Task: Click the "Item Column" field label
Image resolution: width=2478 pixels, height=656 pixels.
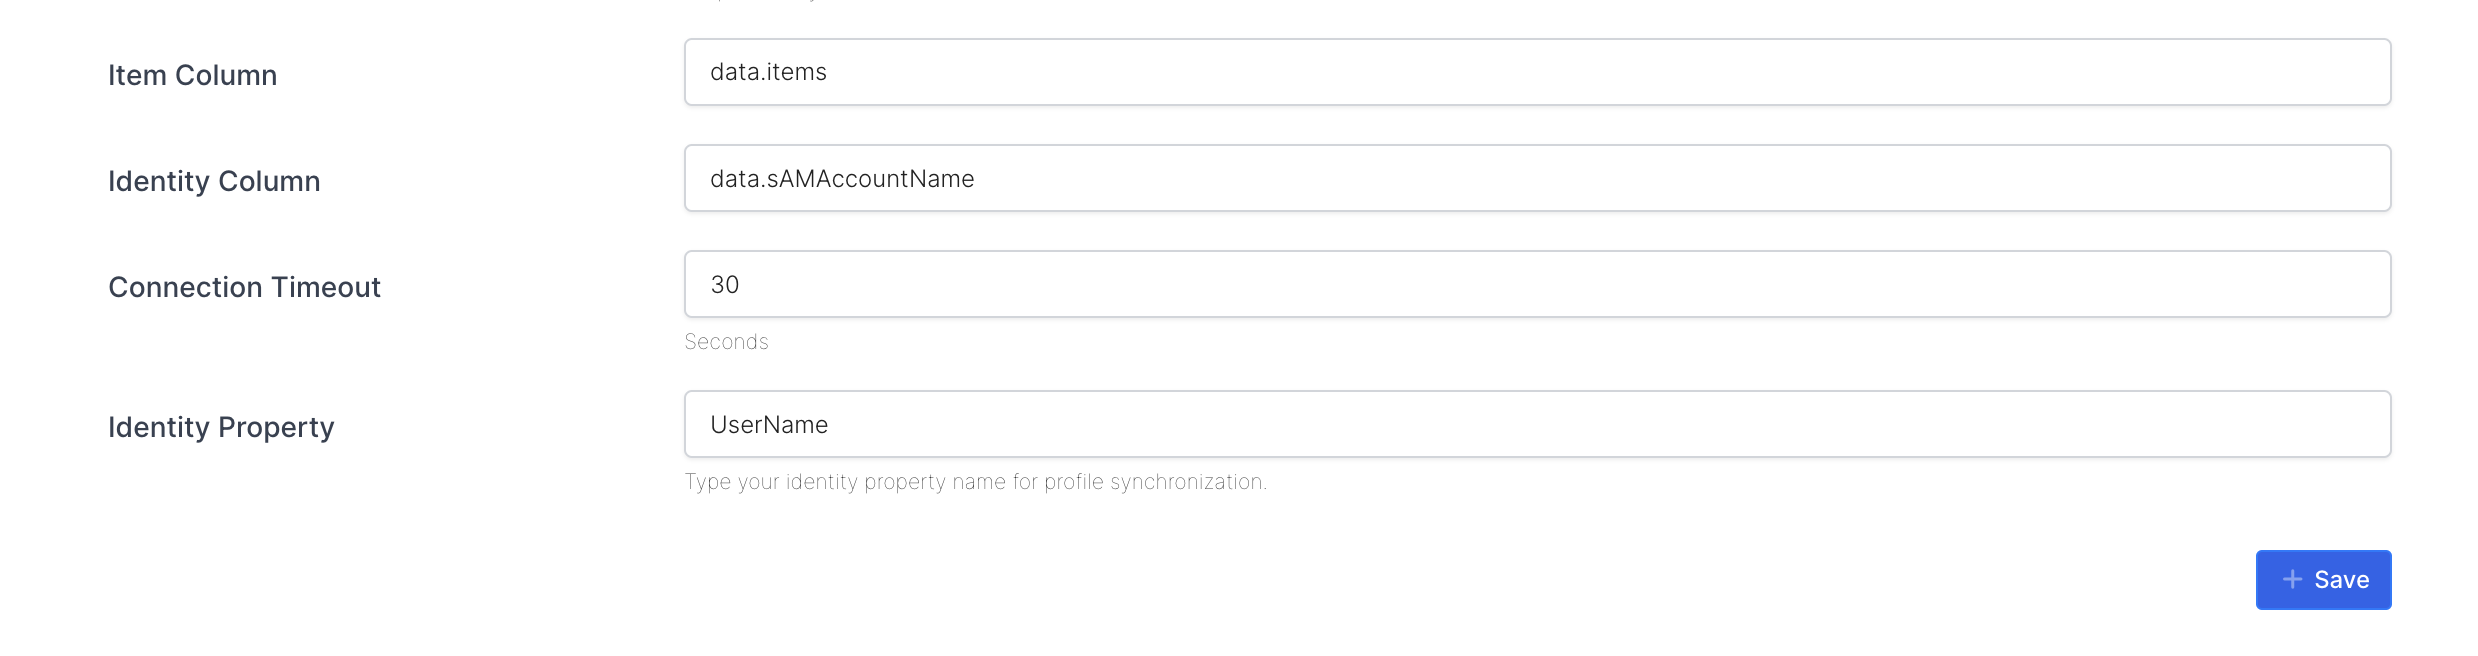Action: (192, 75)
